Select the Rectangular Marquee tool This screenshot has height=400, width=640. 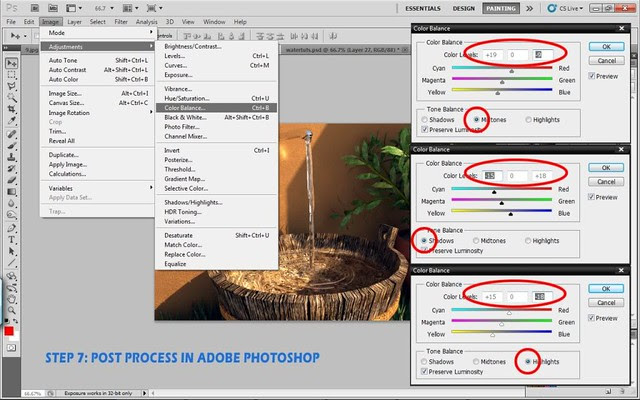(x=11, y=75)
